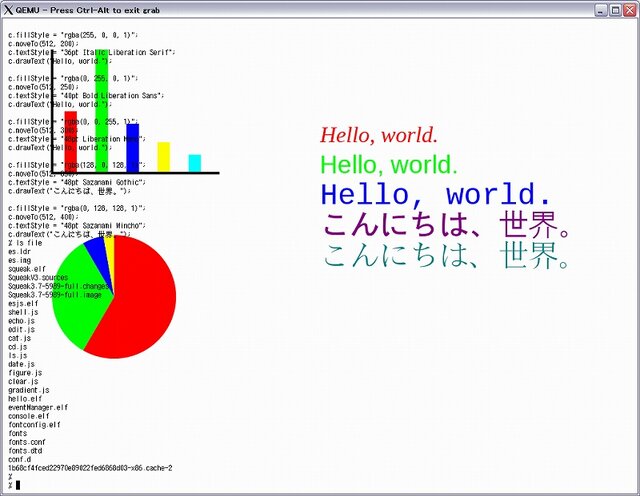Image resolution: width=640 pixels, height=496 pixels.
Task: Minimize the QEMU window
Action: [601, 9]
